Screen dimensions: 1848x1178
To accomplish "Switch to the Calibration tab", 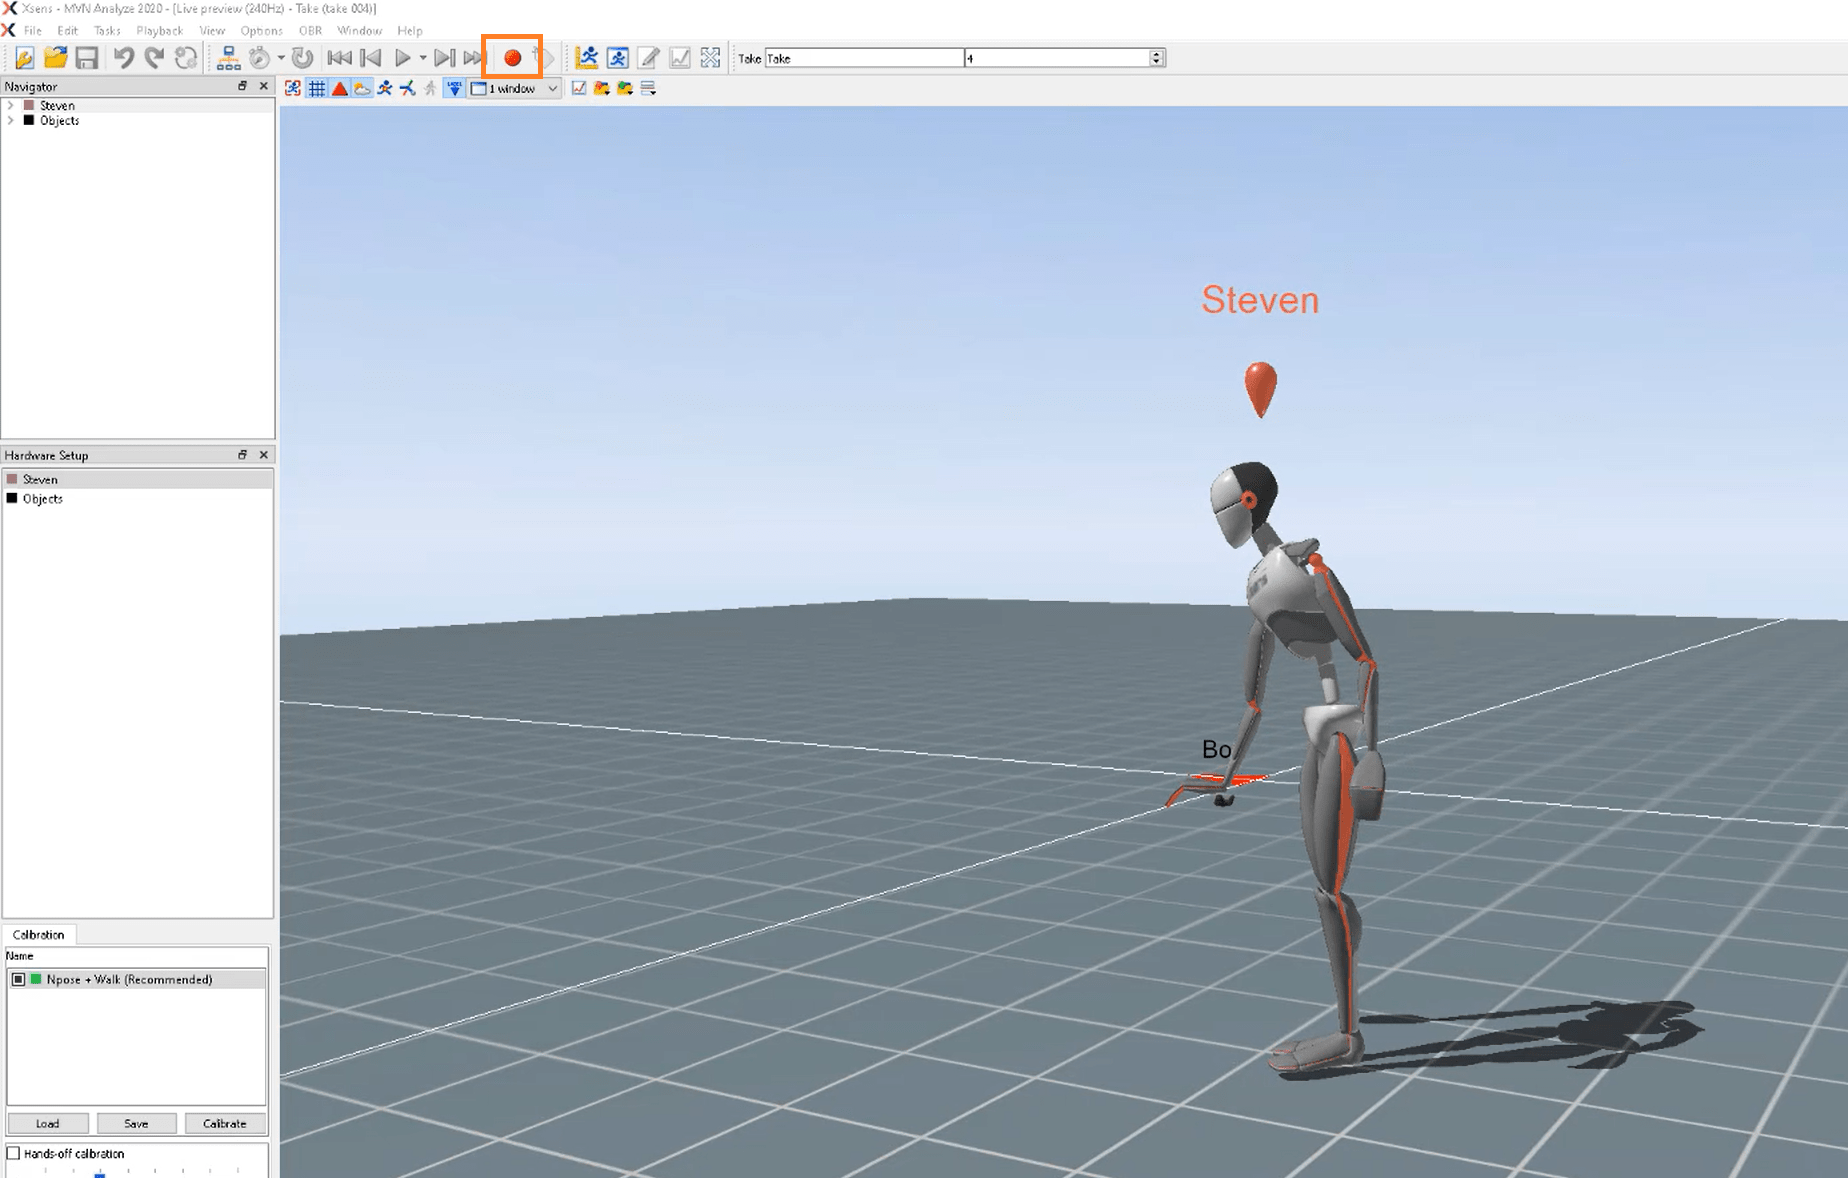I will click(38, 934).
